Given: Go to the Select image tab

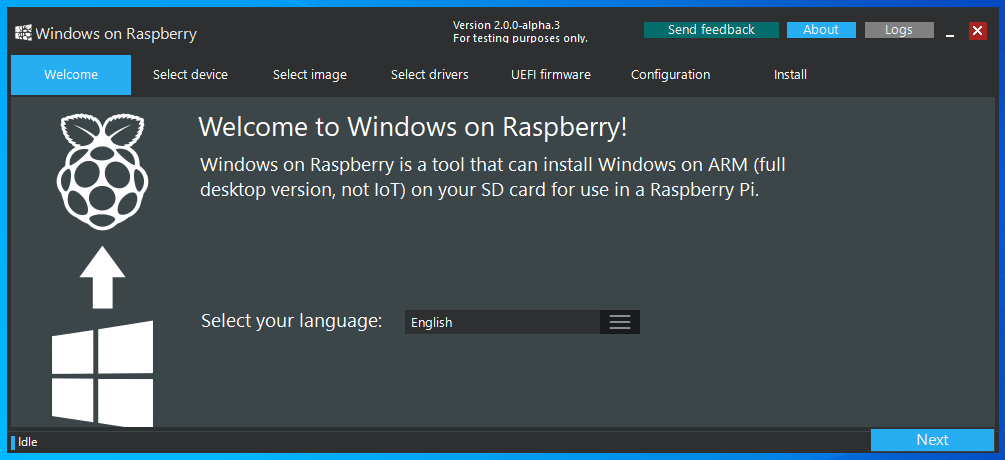Looking at the screenshot, I should 310,75.
